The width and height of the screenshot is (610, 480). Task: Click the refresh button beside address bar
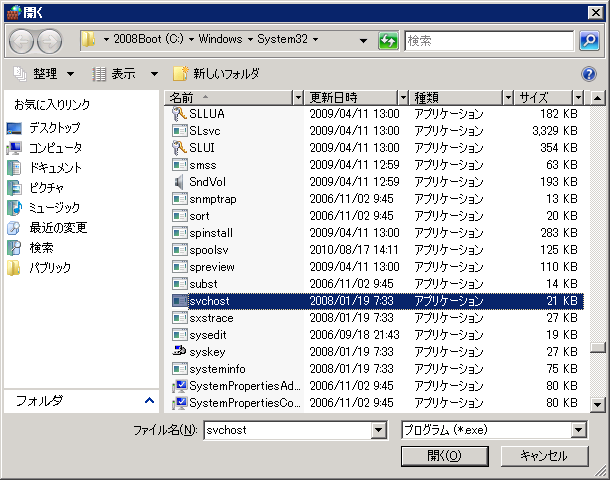point(388,40)
